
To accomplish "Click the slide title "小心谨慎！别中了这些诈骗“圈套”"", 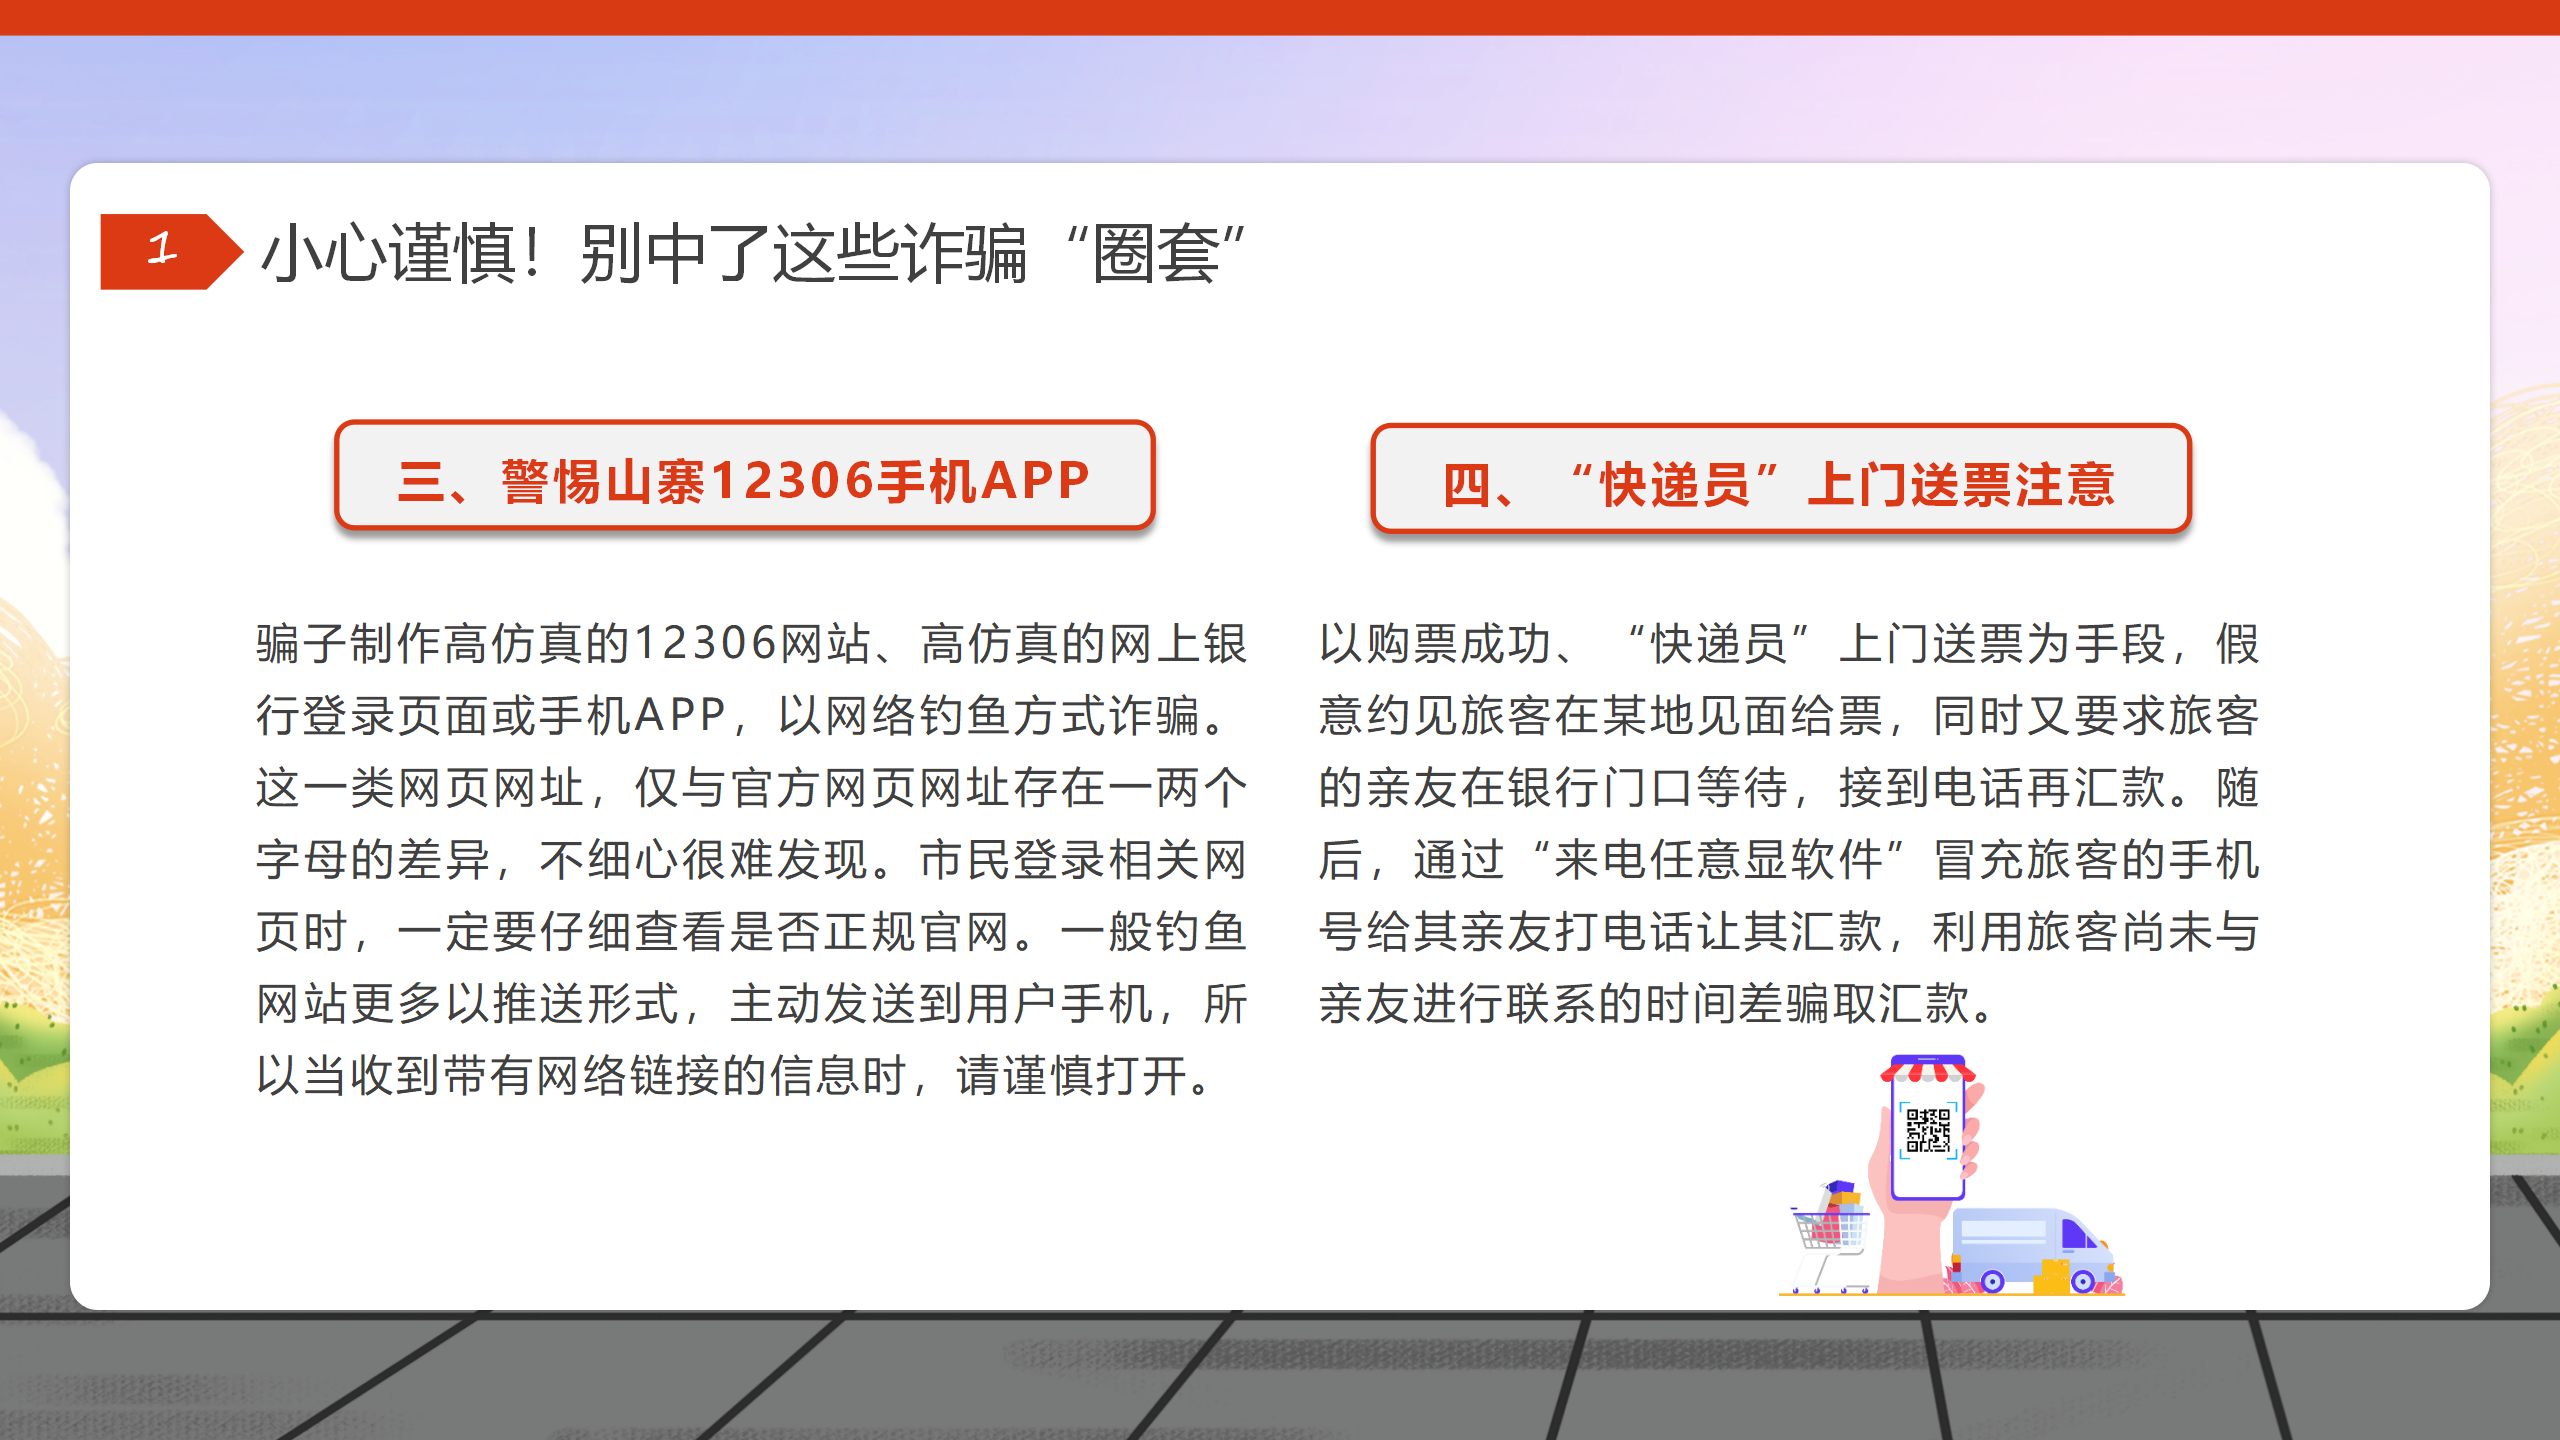I will click(x=752, y=253).
